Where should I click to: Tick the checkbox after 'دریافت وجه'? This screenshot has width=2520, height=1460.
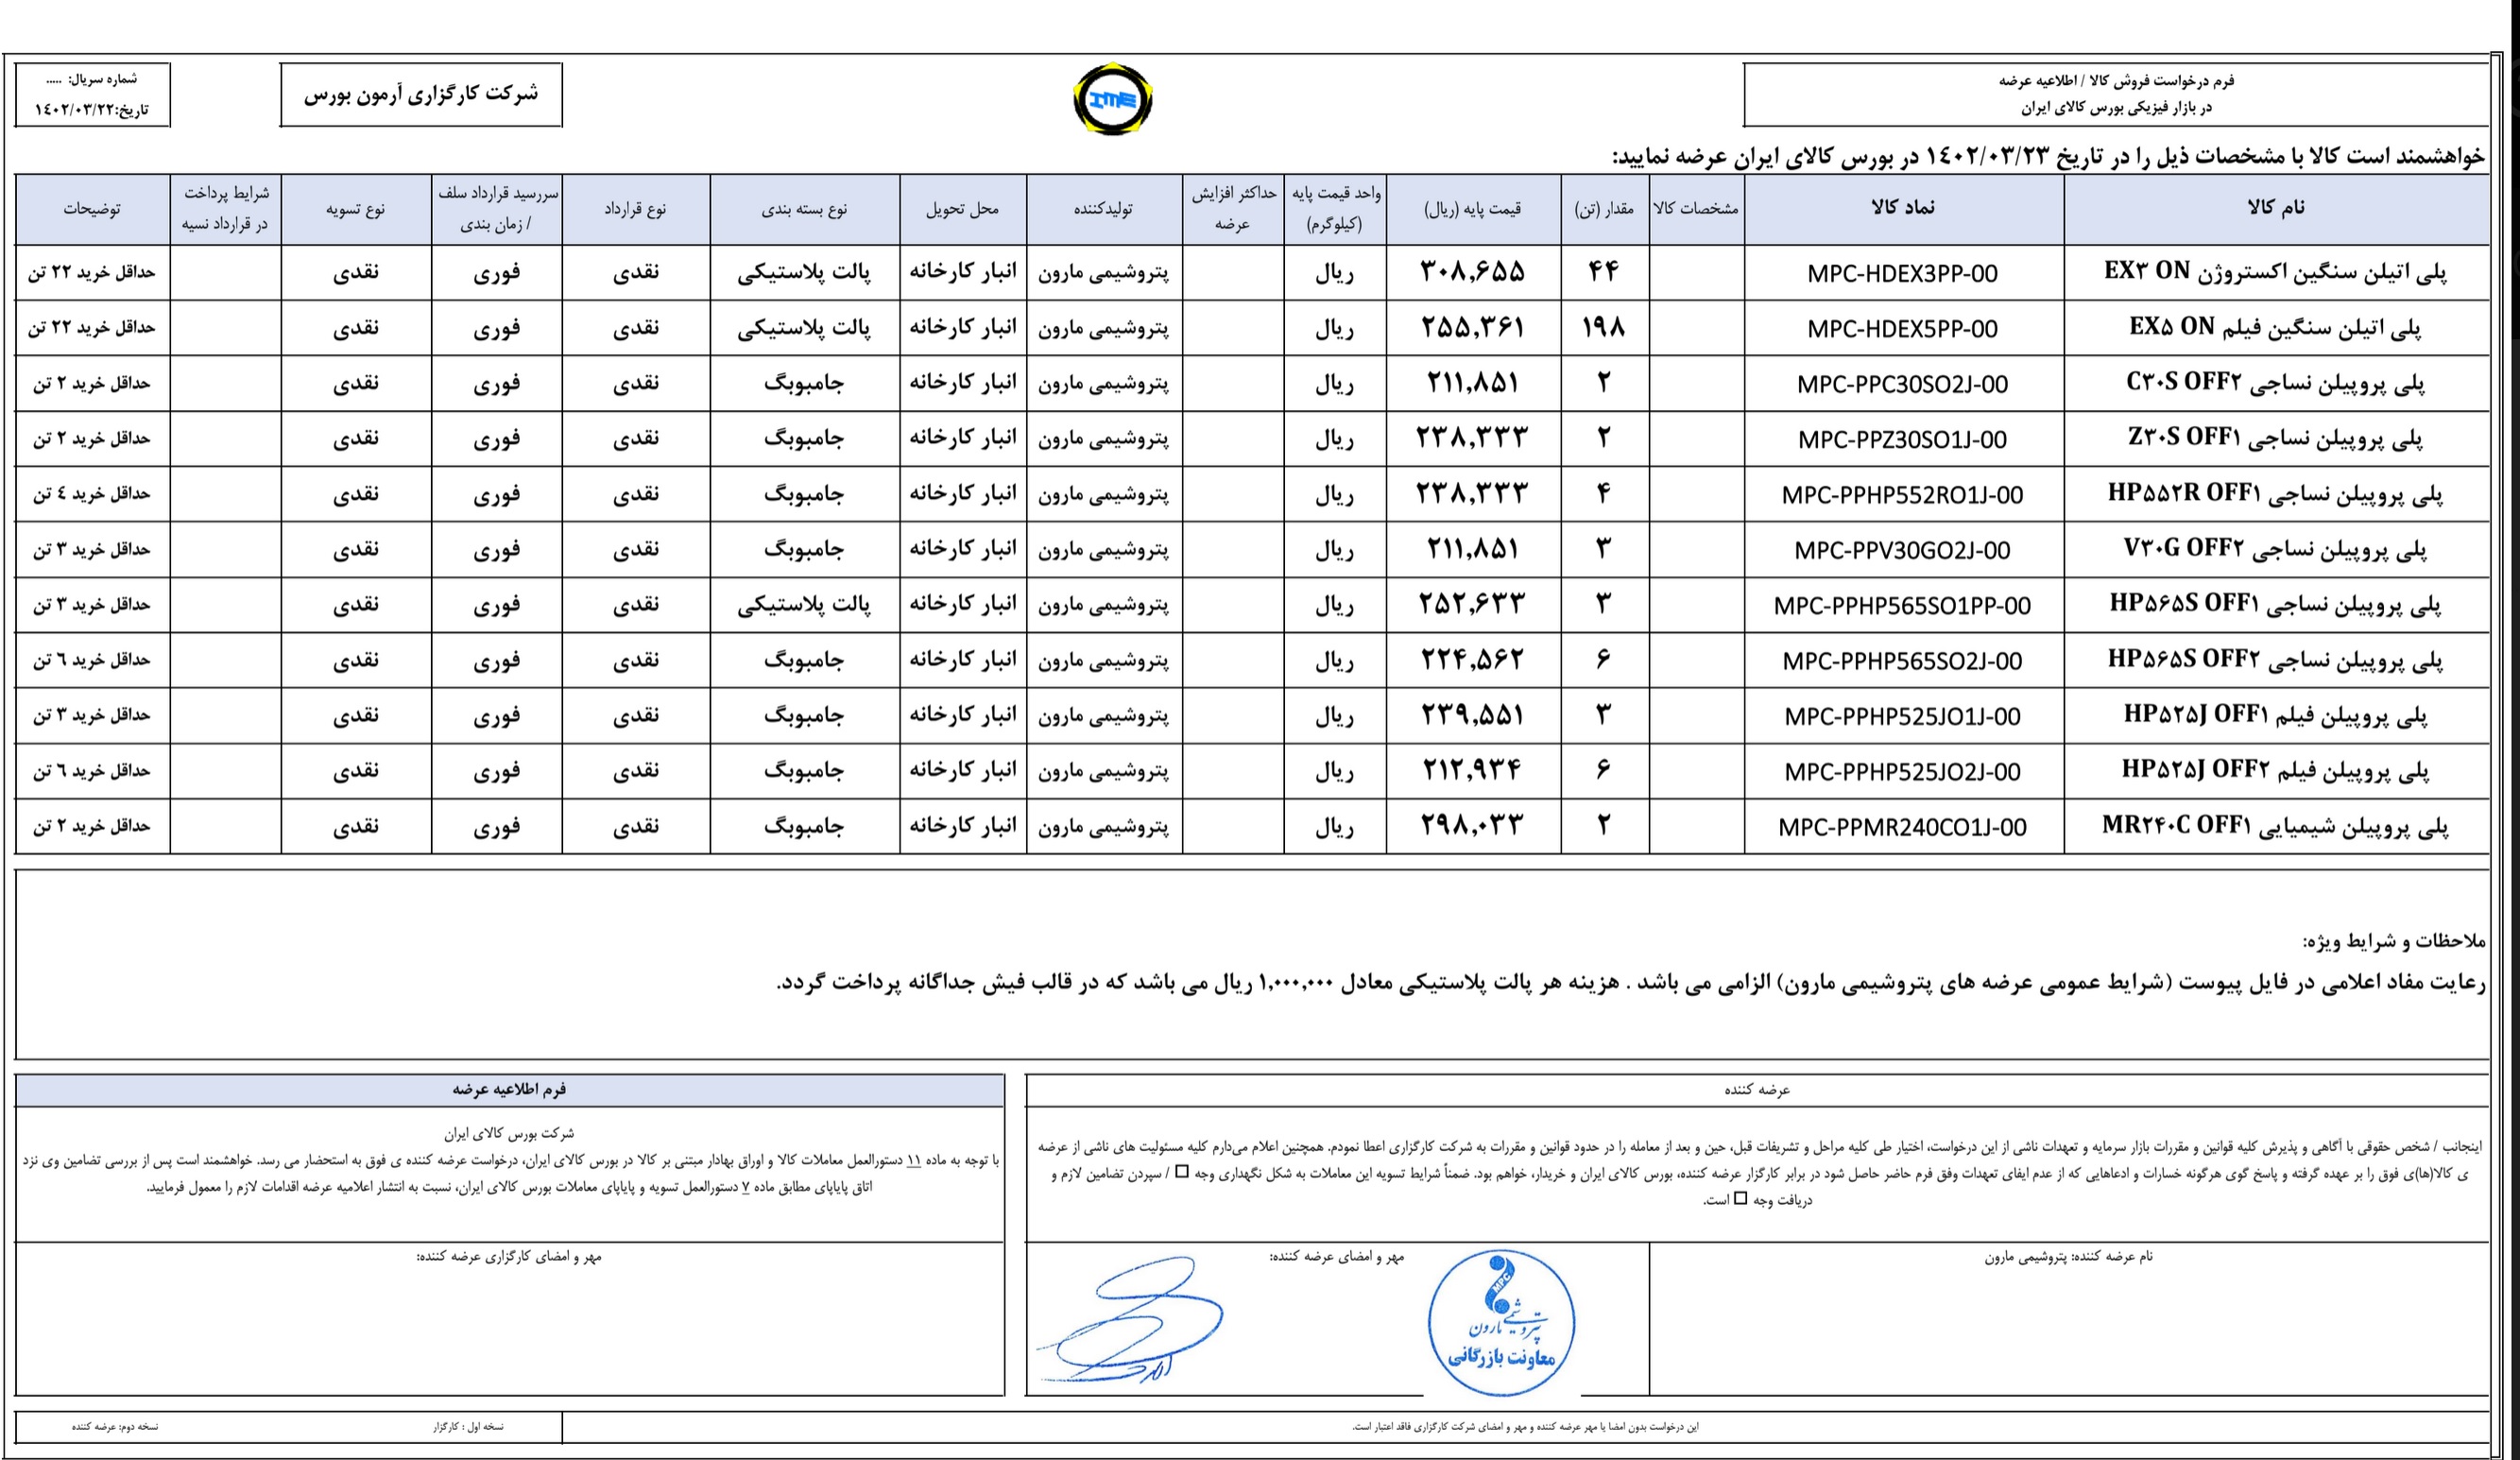point(1741,1199)
